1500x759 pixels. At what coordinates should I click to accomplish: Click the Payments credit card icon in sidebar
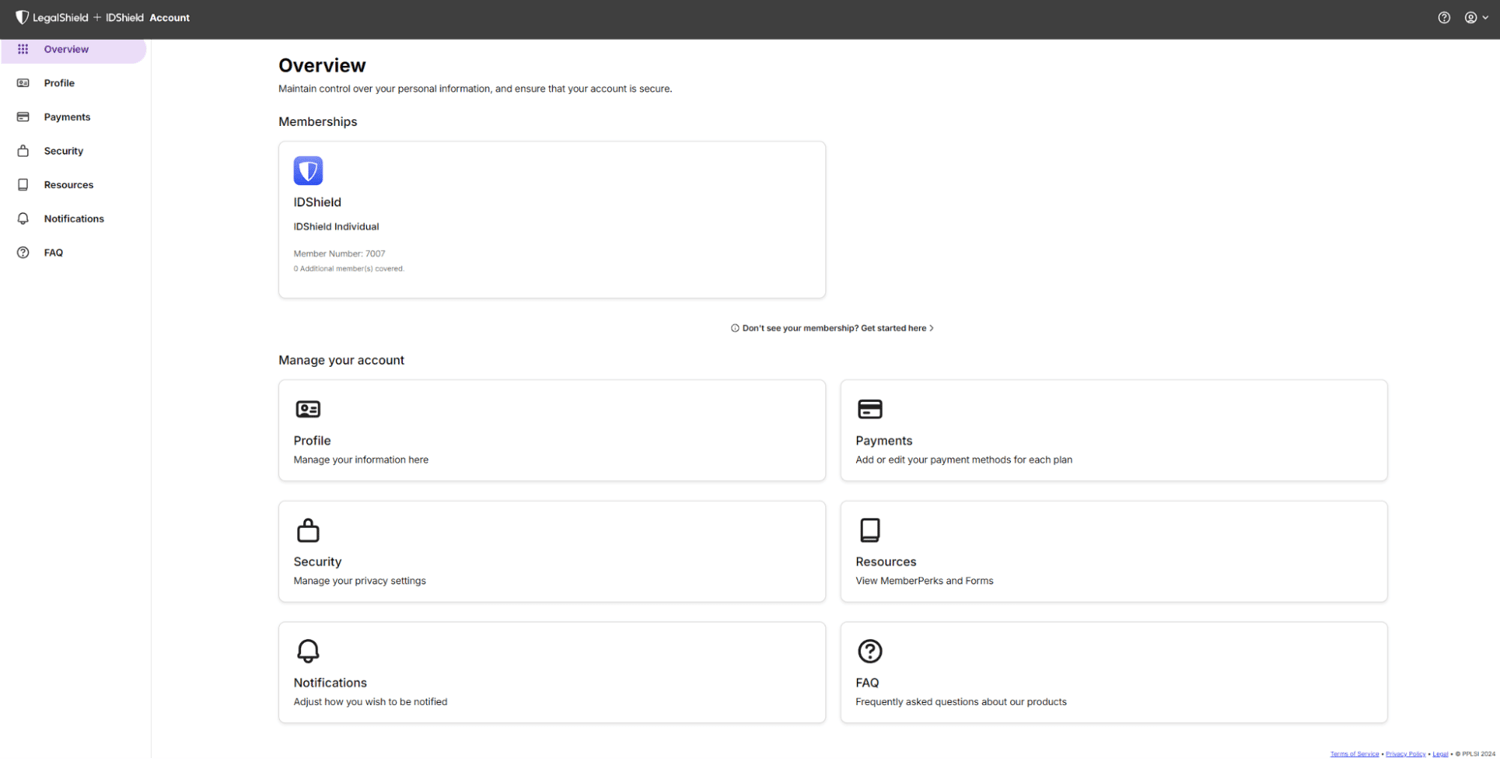23,117
